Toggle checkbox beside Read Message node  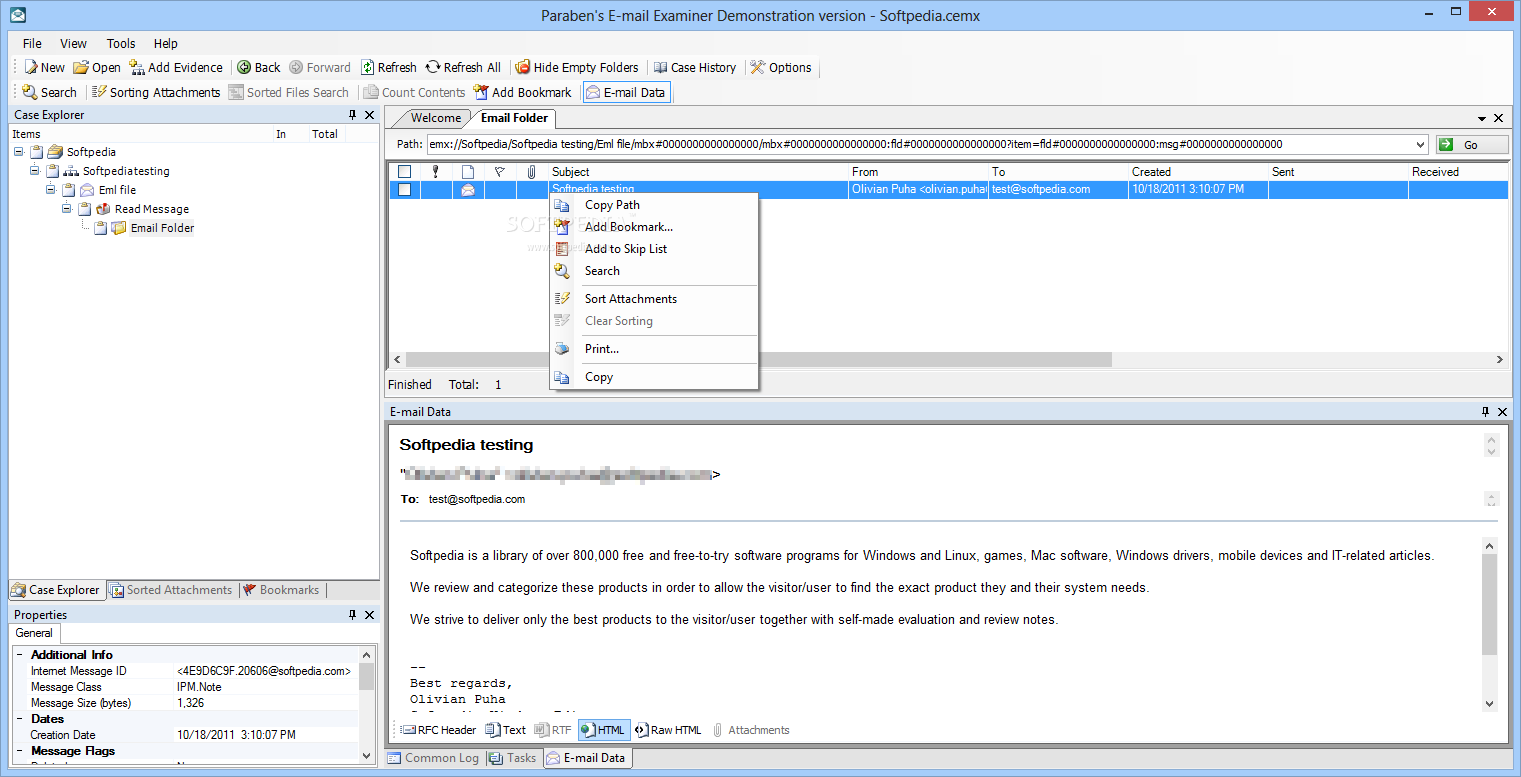pyautogui.click(x=85, y=209)
